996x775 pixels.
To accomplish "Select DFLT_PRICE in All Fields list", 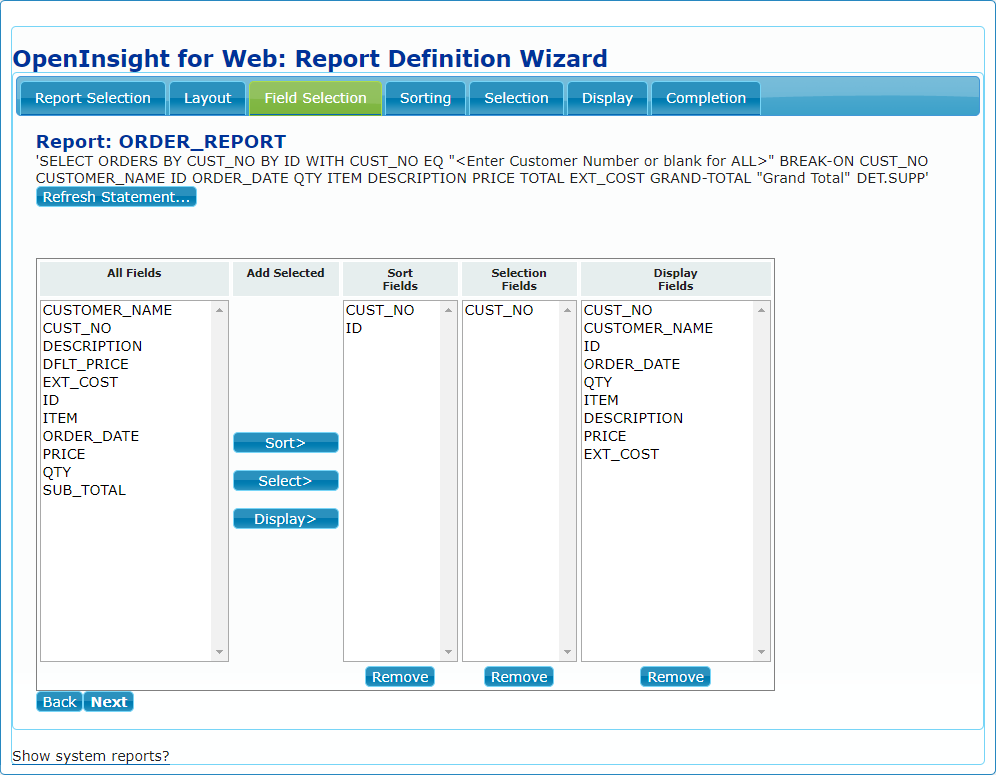I will pyautogui.click(x=126, y=364).
